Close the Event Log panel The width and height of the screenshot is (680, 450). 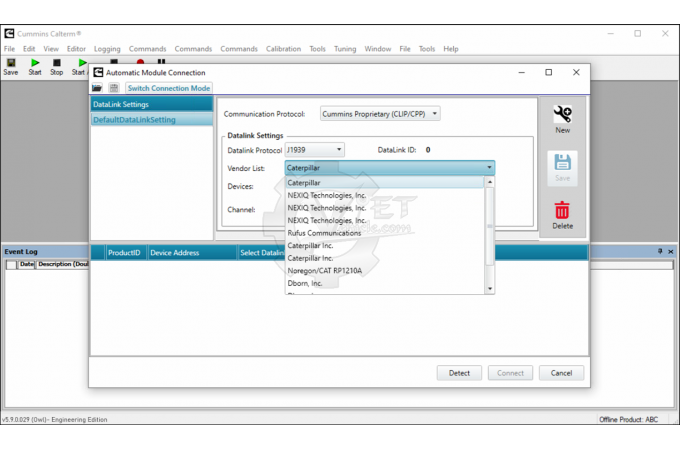670,251
